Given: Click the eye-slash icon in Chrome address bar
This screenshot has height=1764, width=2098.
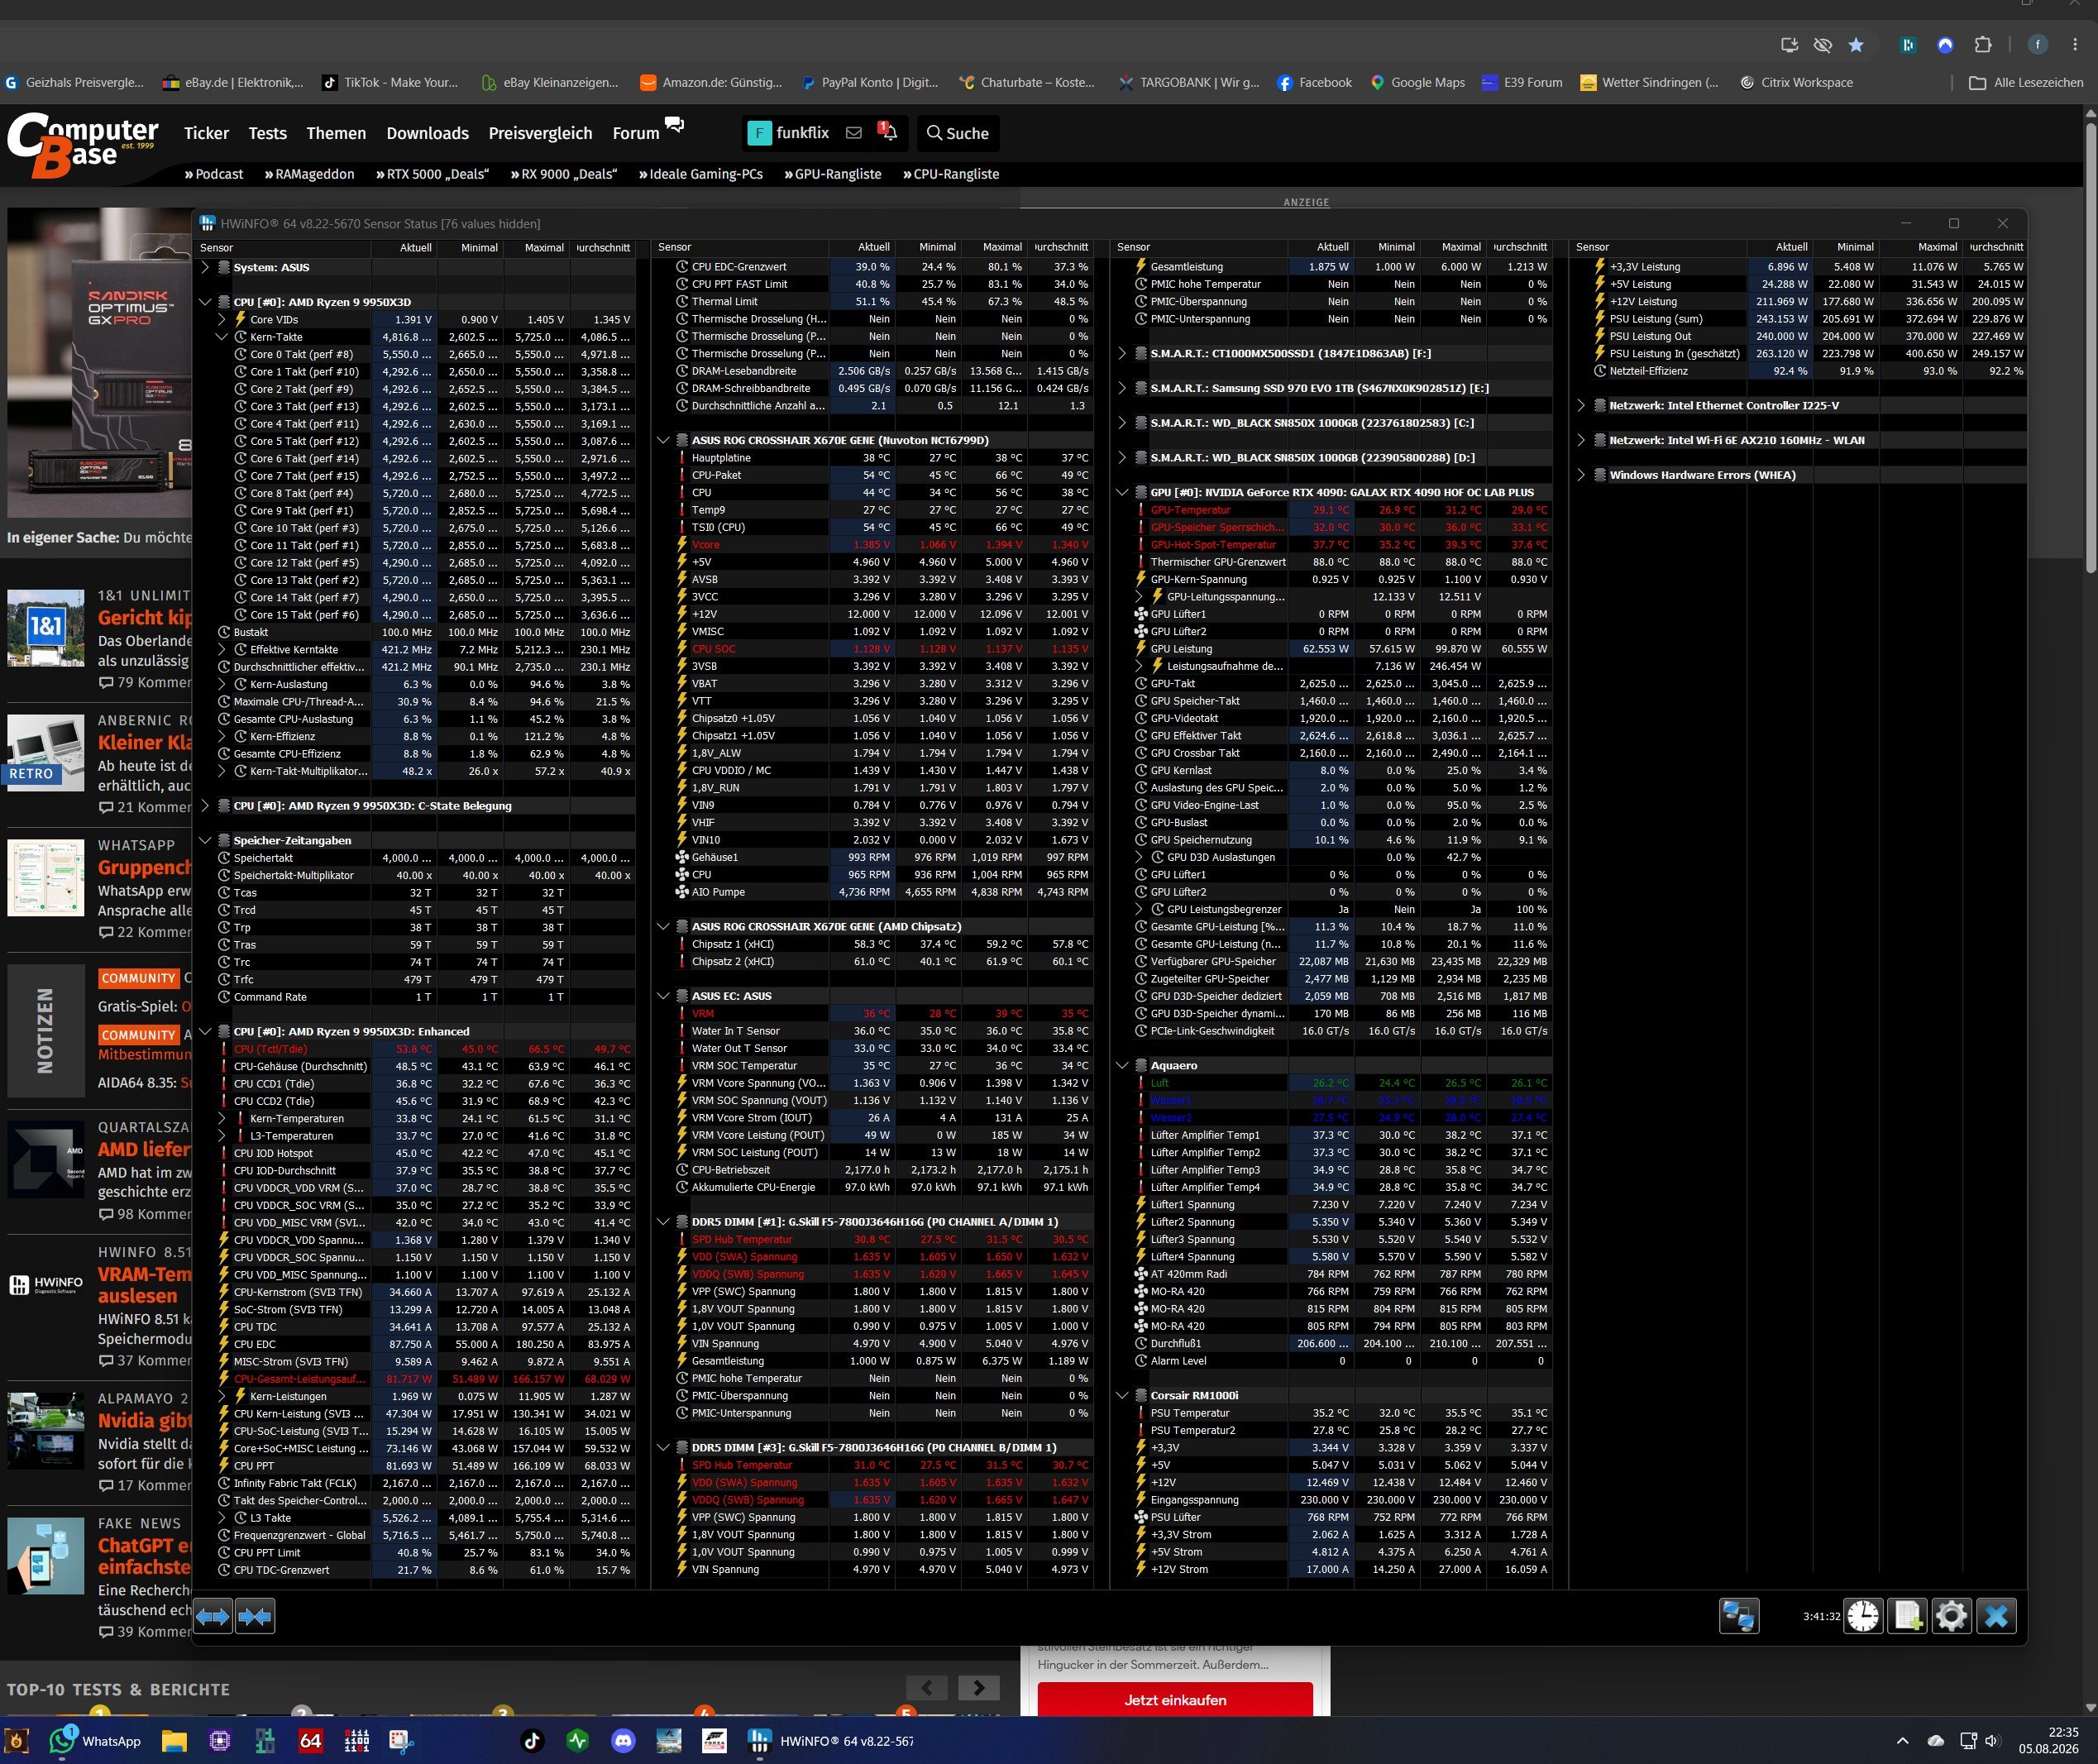Looking at the screenshot, I should [x=1823, y=45].
